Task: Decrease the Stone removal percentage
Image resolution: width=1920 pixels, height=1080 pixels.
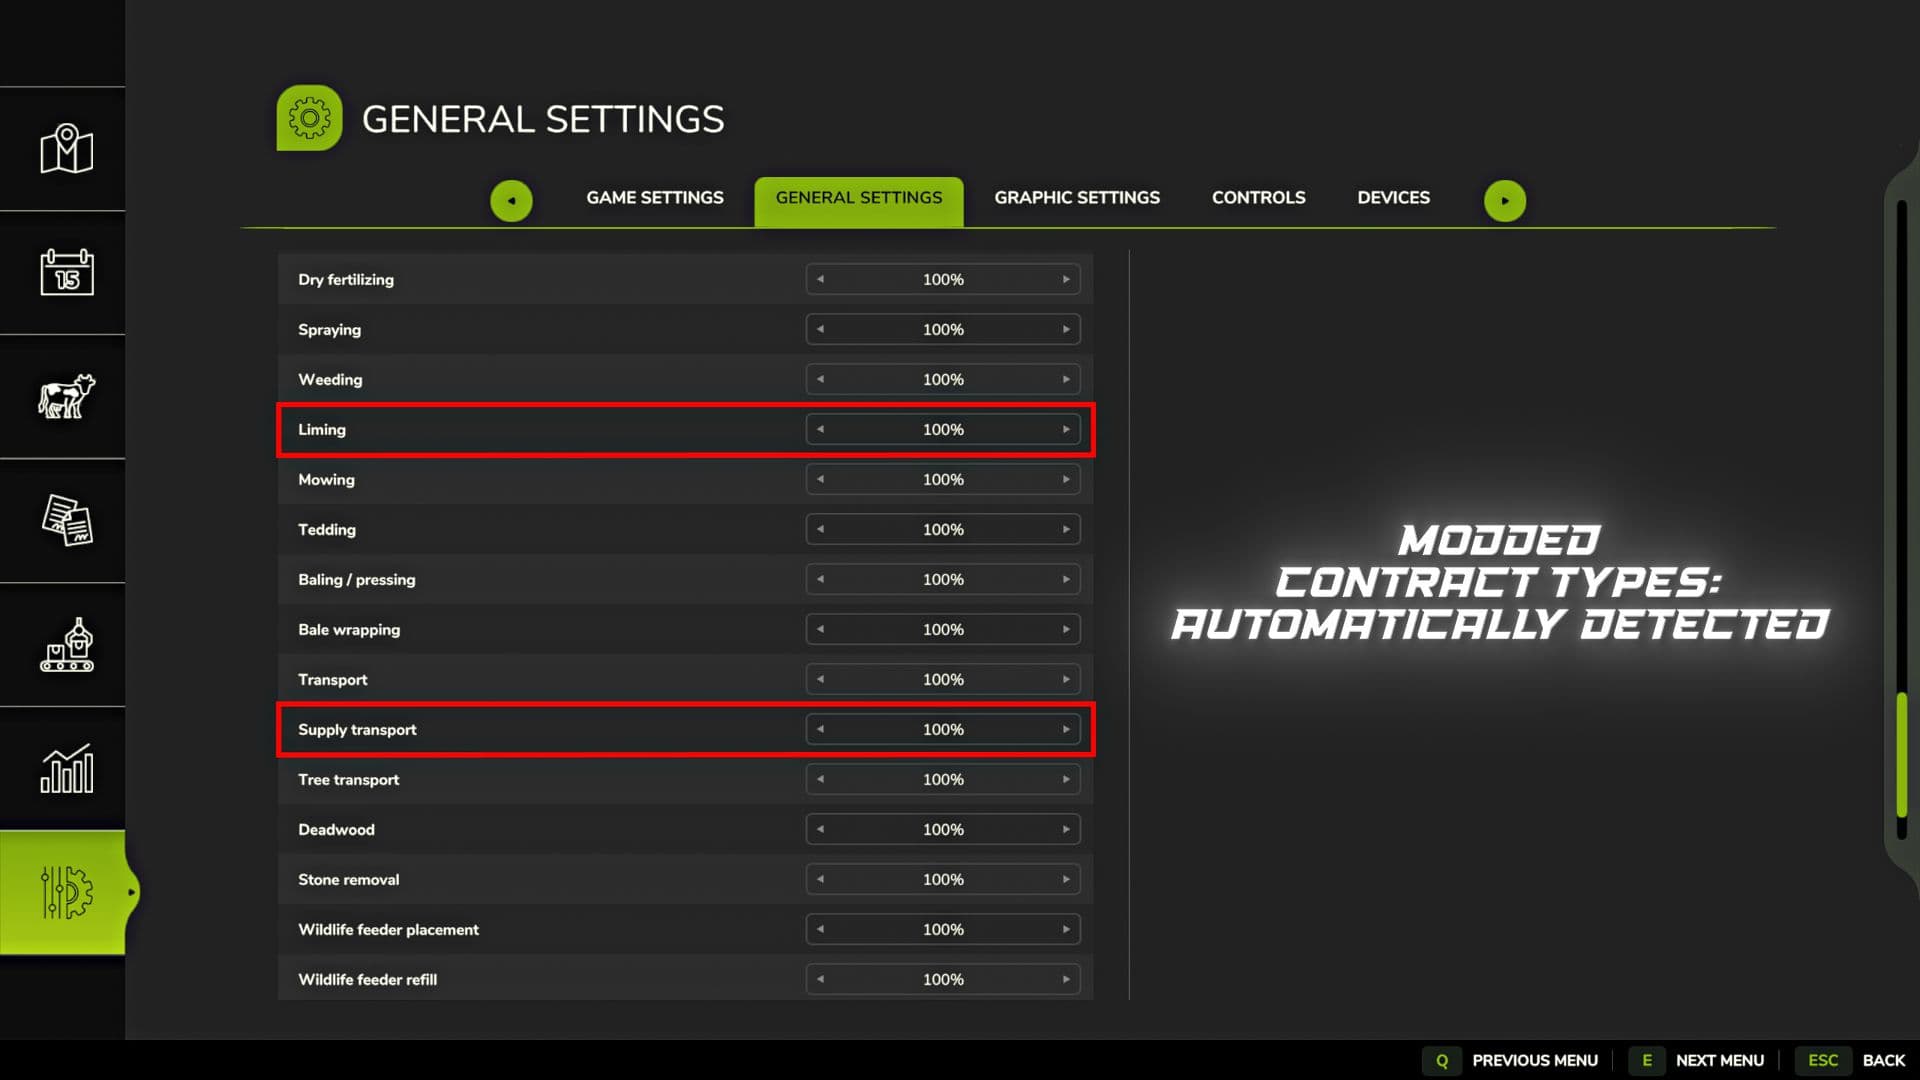Action: 820,879
